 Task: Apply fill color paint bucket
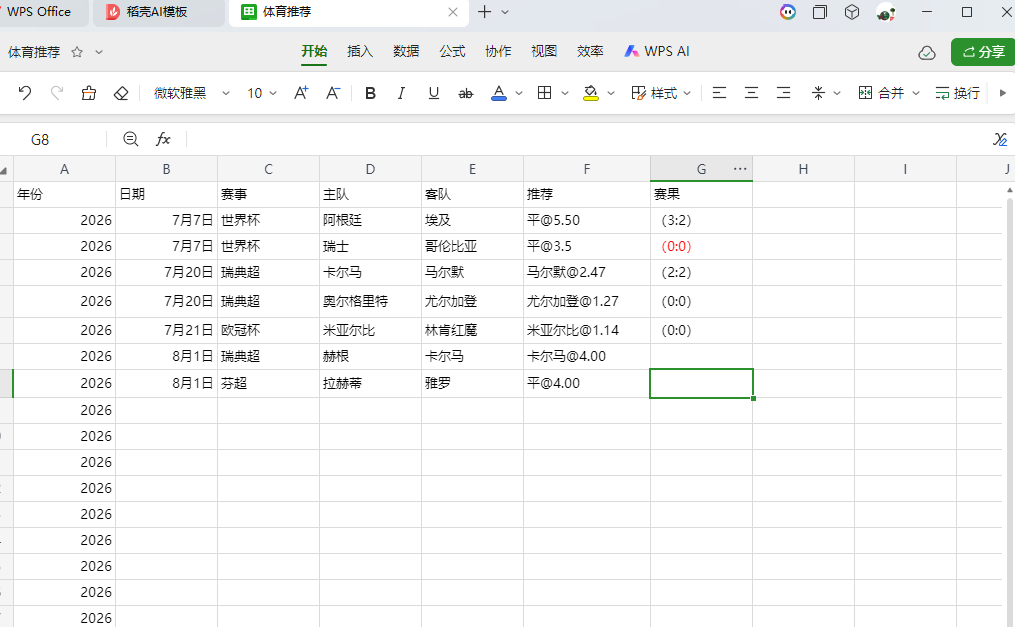click(590, 93)
